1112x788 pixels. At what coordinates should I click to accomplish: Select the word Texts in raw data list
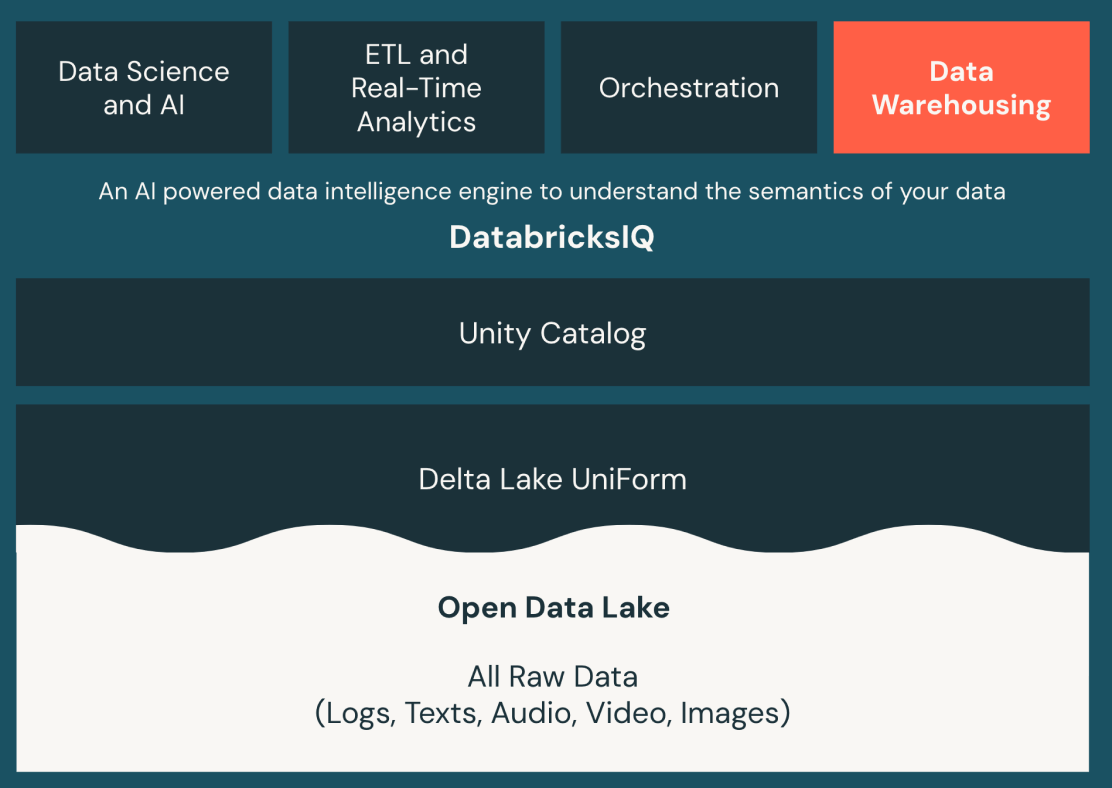pos(443,714)
